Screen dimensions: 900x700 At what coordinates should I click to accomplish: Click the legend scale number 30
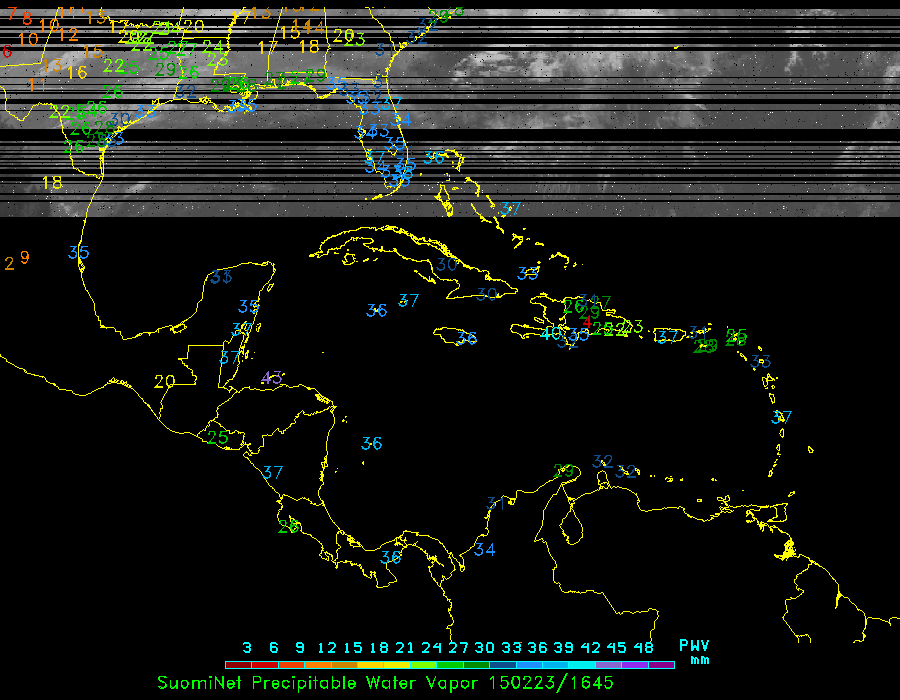pos(485,647)
